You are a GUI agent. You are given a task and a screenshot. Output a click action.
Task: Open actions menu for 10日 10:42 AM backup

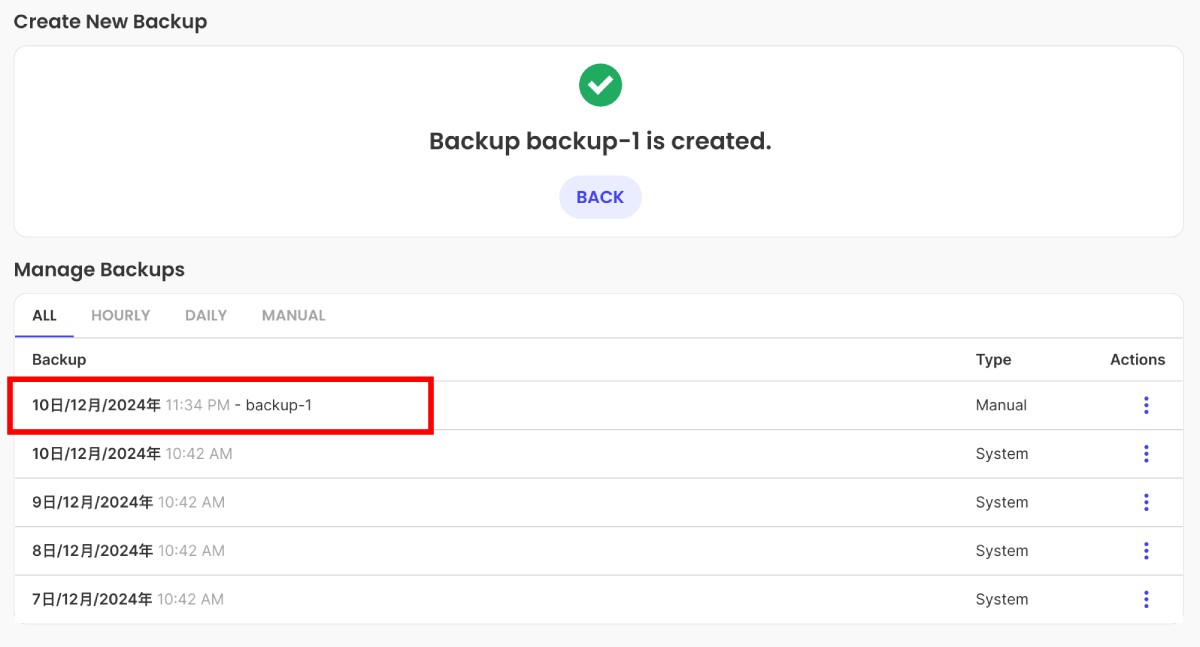(1146, 454)
